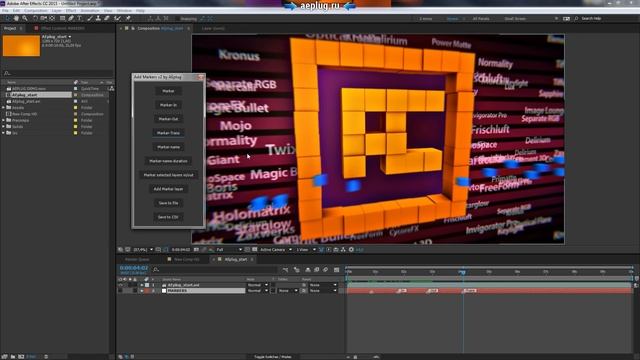Toggle transparency grid below the viewer
Screen dimensions: 640x360
pos(255,249)
